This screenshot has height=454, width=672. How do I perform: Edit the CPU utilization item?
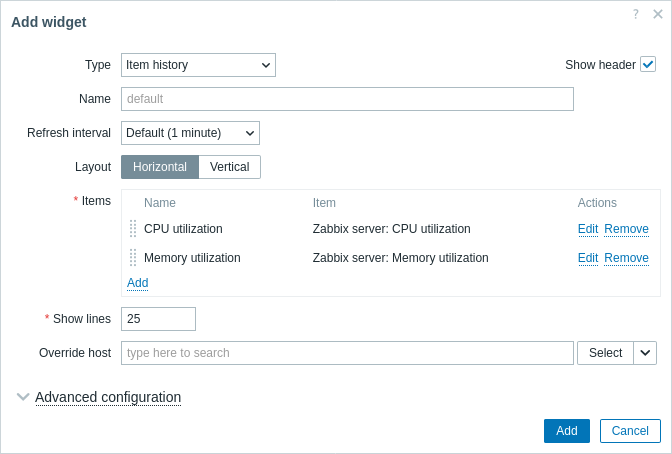pyautogui.click(x=588, y=229)
